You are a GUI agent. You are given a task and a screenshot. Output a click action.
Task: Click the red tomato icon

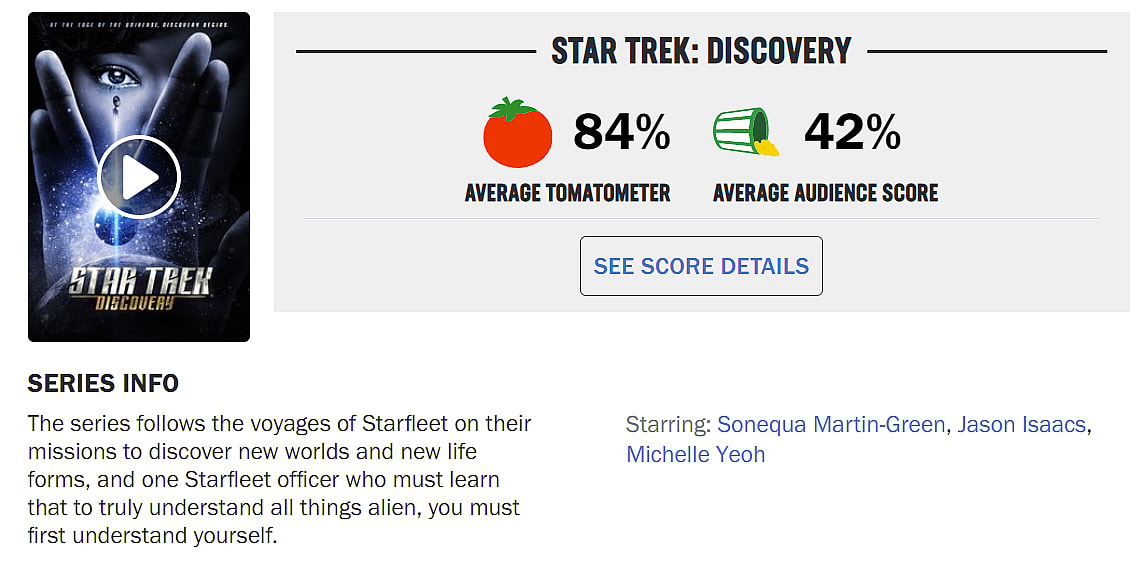[x=517, y=133]
